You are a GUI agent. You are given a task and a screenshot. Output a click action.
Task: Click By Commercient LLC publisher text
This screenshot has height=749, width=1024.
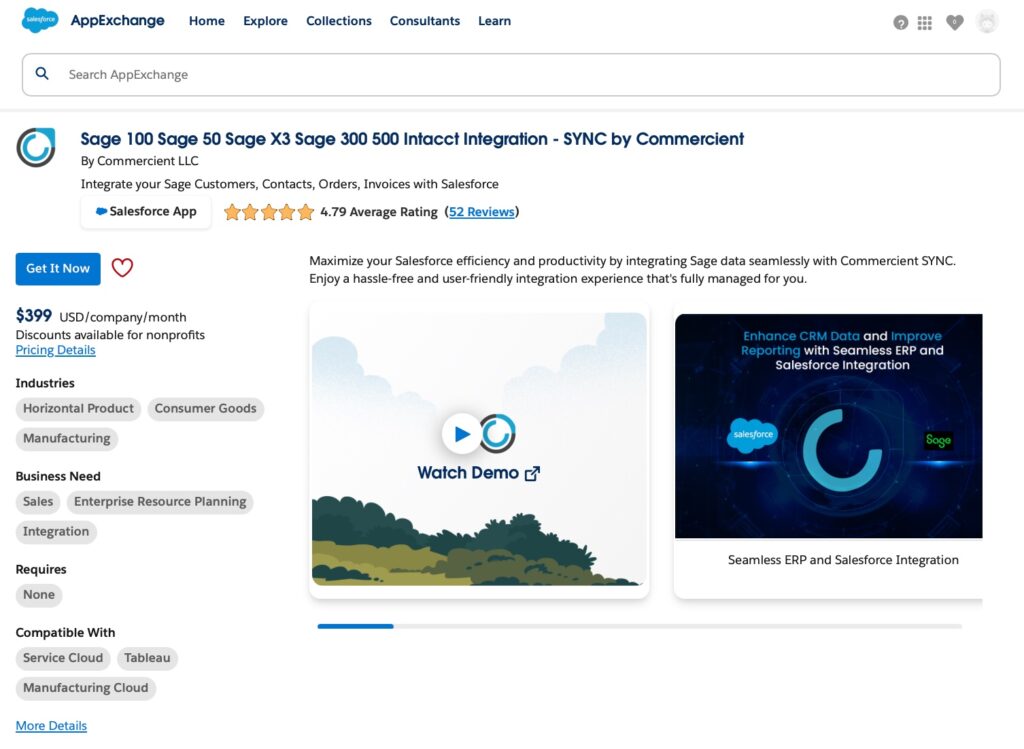point(140,161)
